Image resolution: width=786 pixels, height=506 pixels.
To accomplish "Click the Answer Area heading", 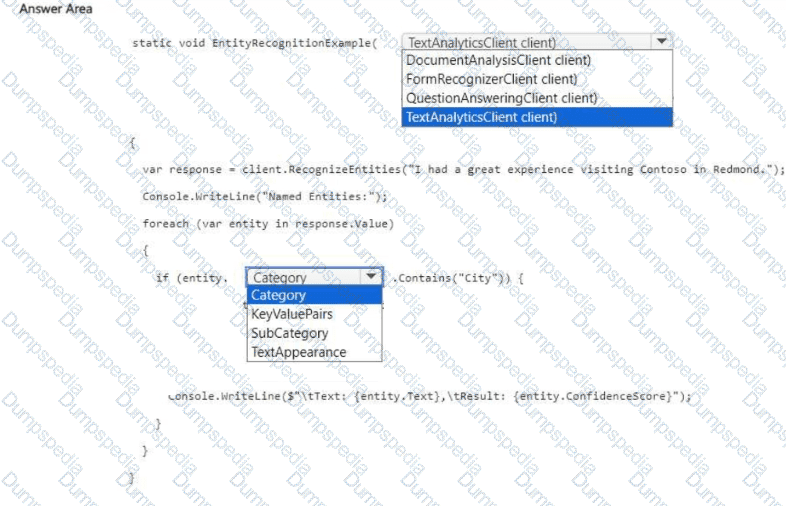I will (x=53, y=8).
